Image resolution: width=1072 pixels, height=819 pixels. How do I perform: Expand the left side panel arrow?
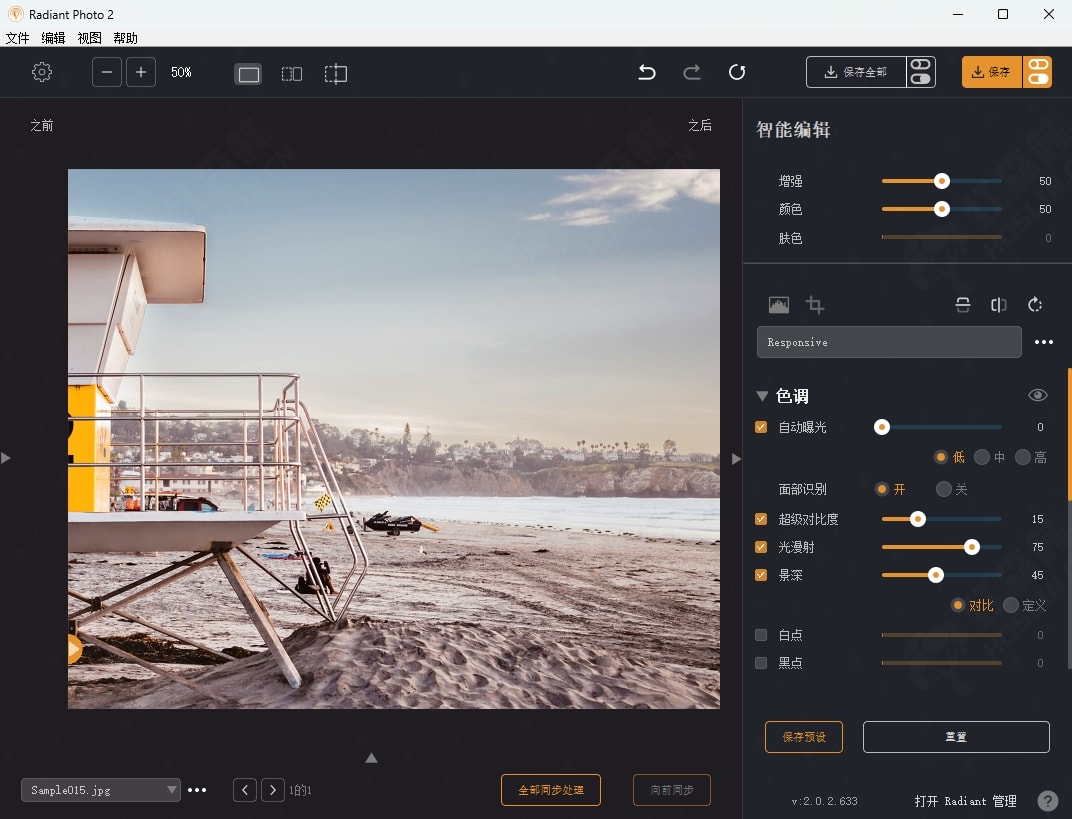tap(5, 458)
